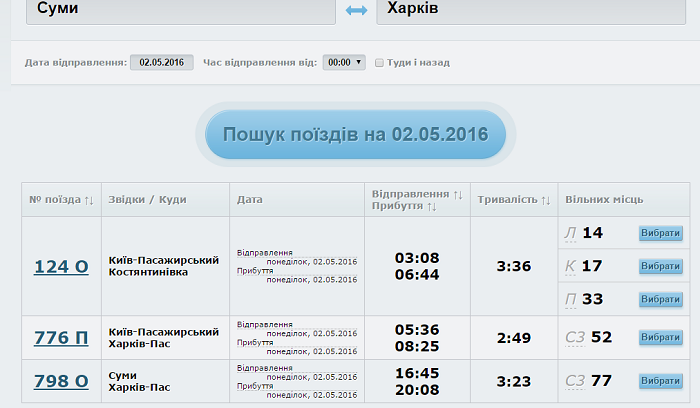Choose К class seats on train 124

(x=660, y=266)
